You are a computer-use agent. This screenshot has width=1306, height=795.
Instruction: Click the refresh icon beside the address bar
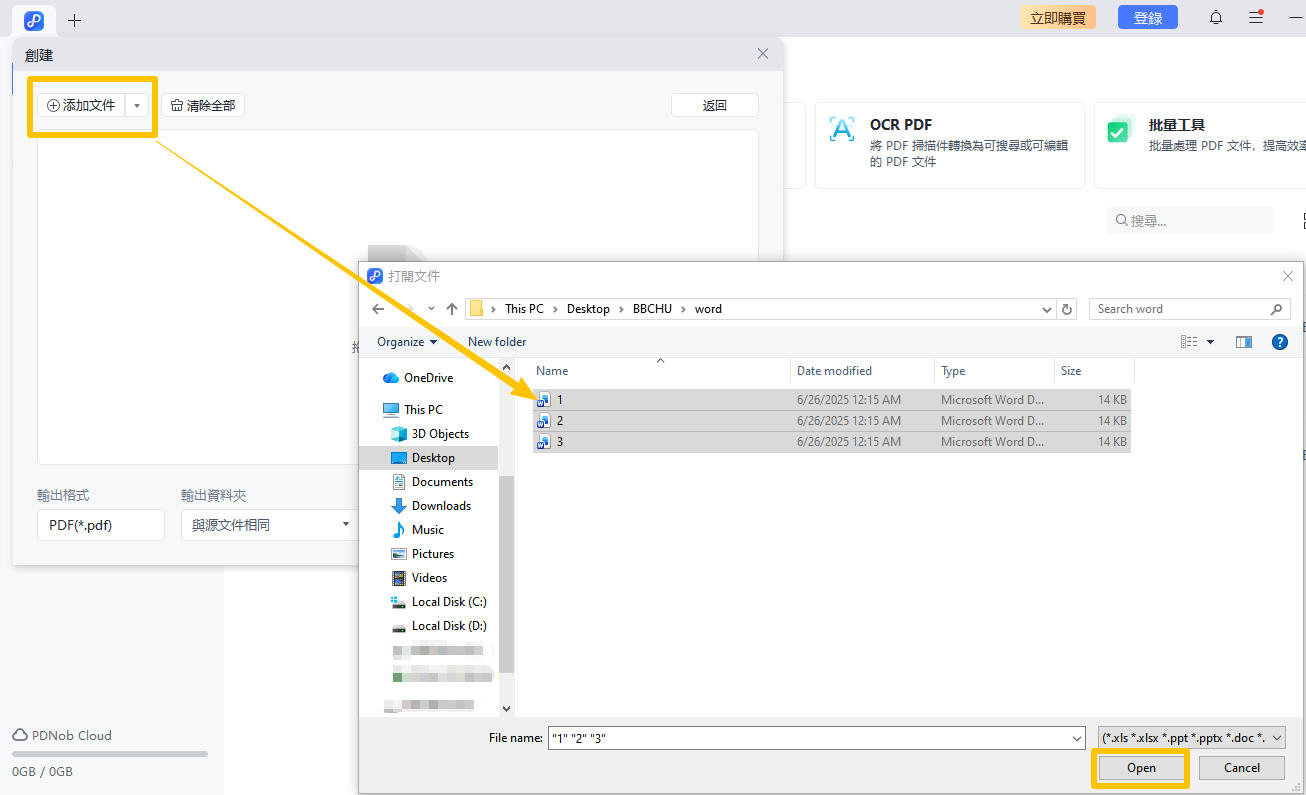[1067, 309]
